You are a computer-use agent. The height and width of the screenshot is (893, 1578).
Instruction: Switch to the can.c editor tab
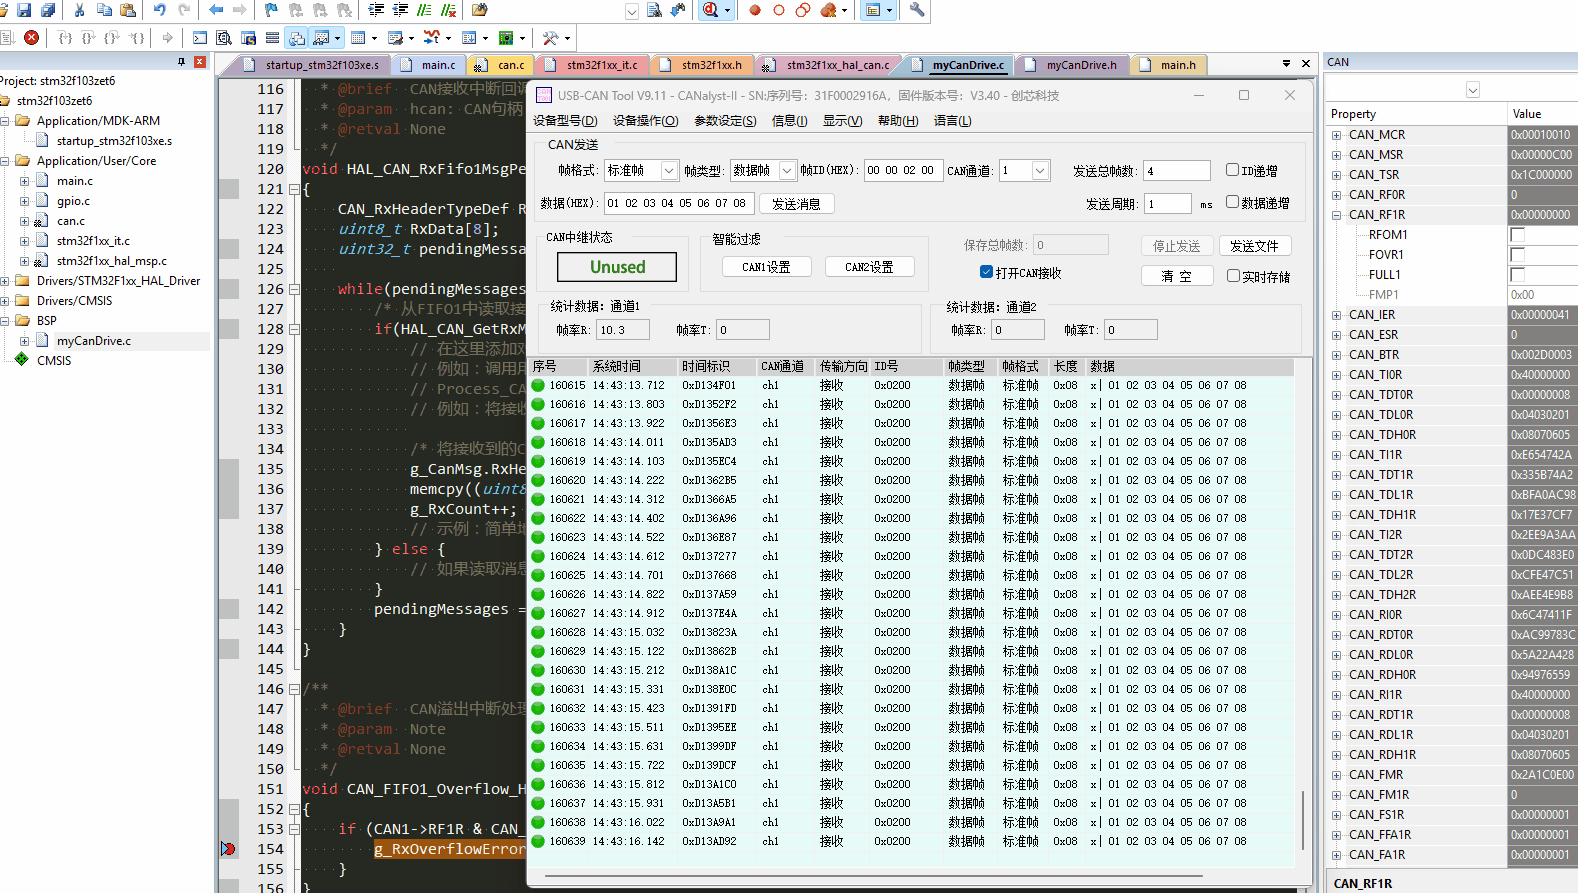pos(500,65)
